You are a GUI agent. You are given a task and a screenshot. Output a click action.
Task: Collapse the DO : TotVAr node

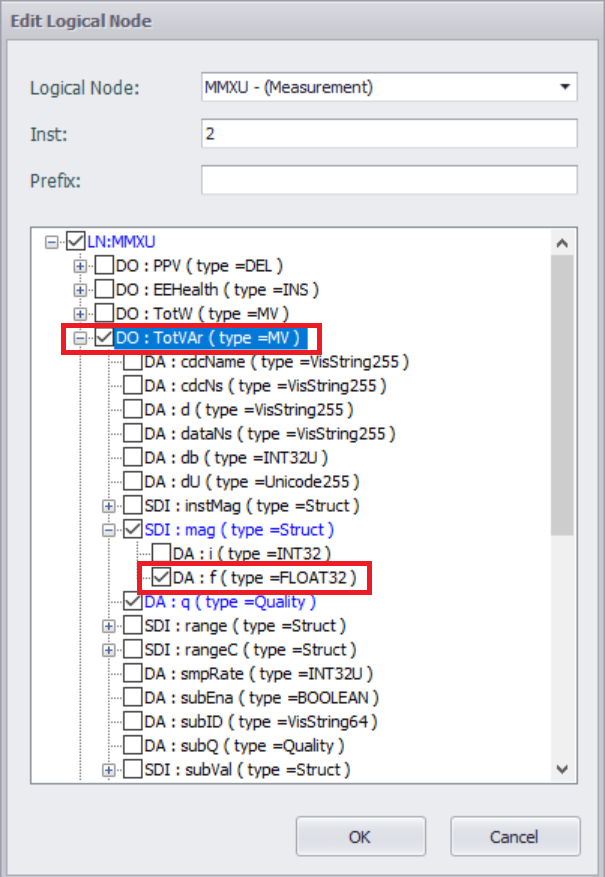[81, 339]
